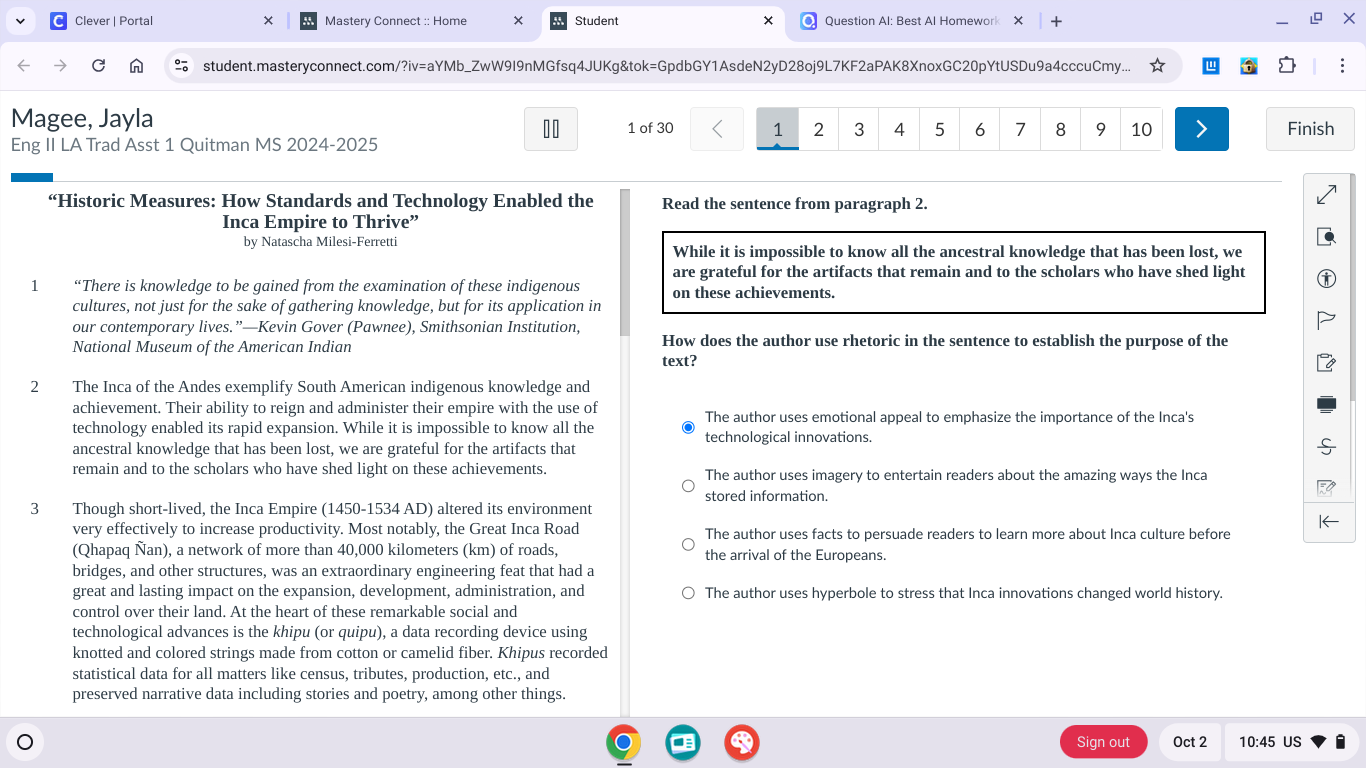Image resolution: width=1366 pixels, height=768 pixels.
Task: Click the Sign out button
Action: click(1103, 742)
